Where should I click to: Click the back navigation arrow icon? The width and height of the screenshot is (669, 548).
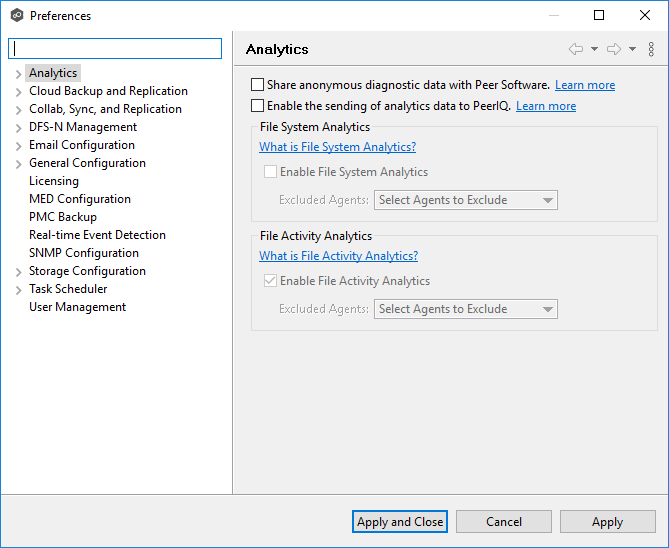pyautogui.click(x=576, y=49)
